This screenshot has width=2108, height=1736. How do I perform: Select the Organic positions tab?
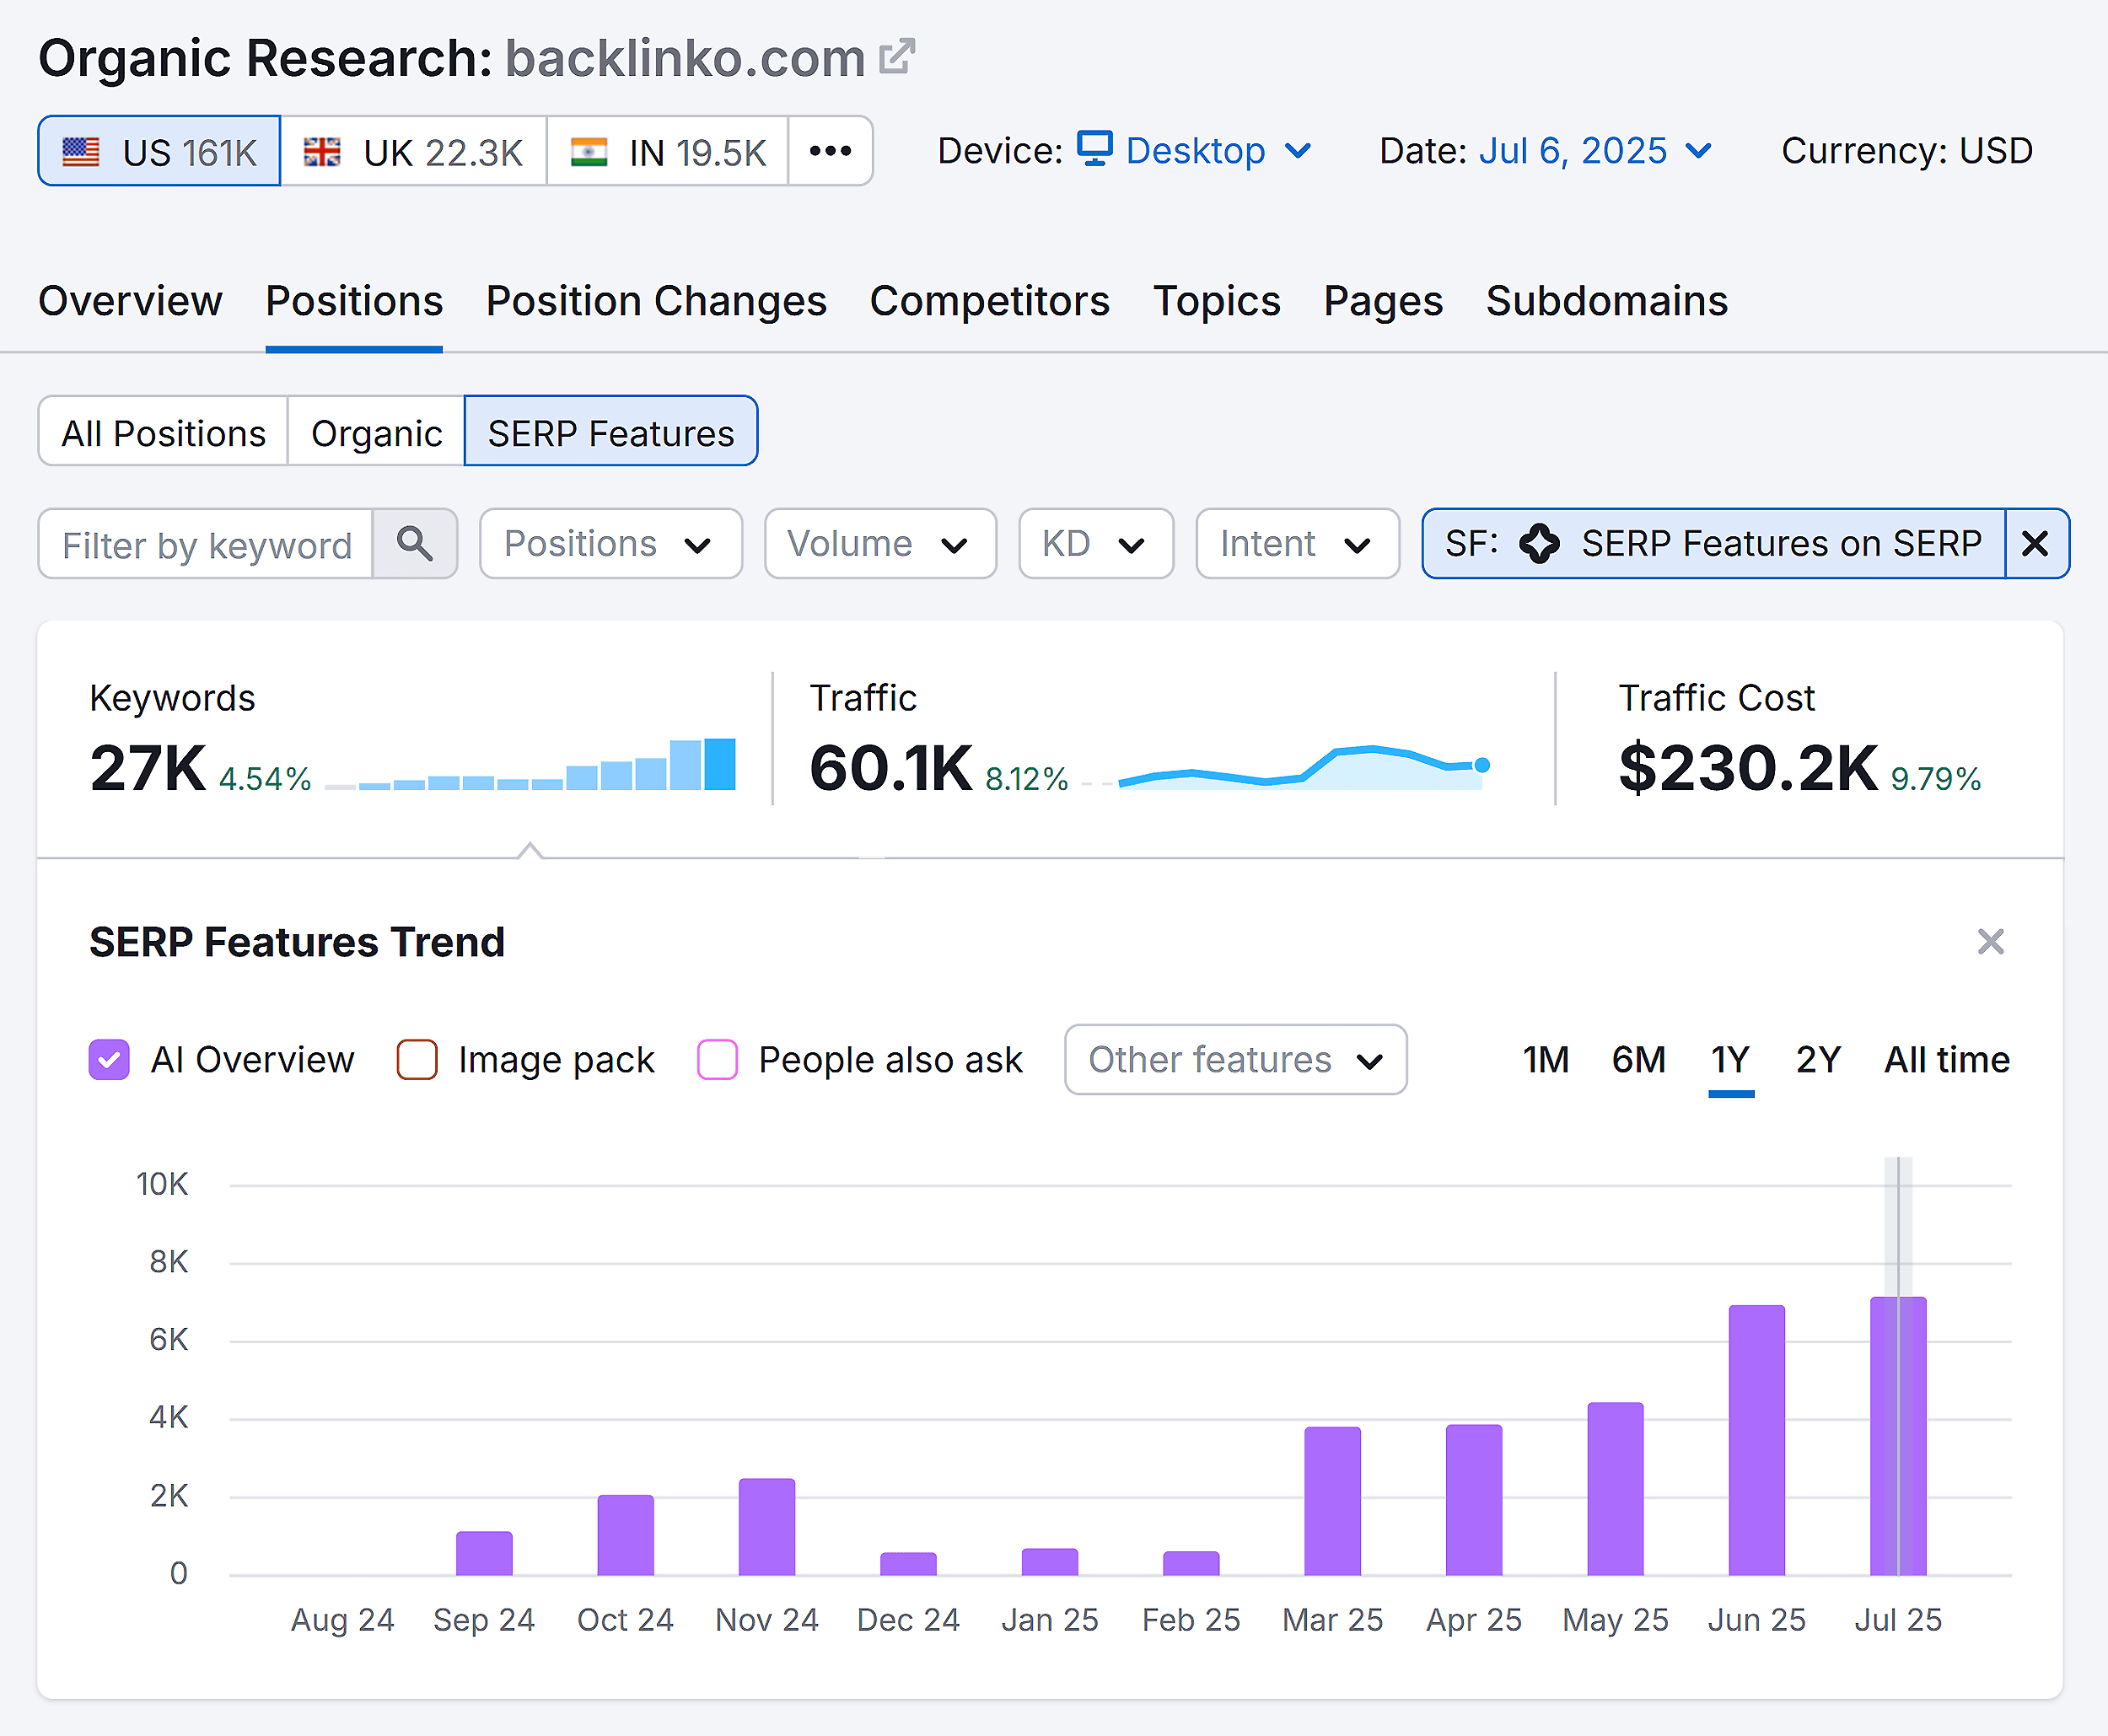(376, 432)
